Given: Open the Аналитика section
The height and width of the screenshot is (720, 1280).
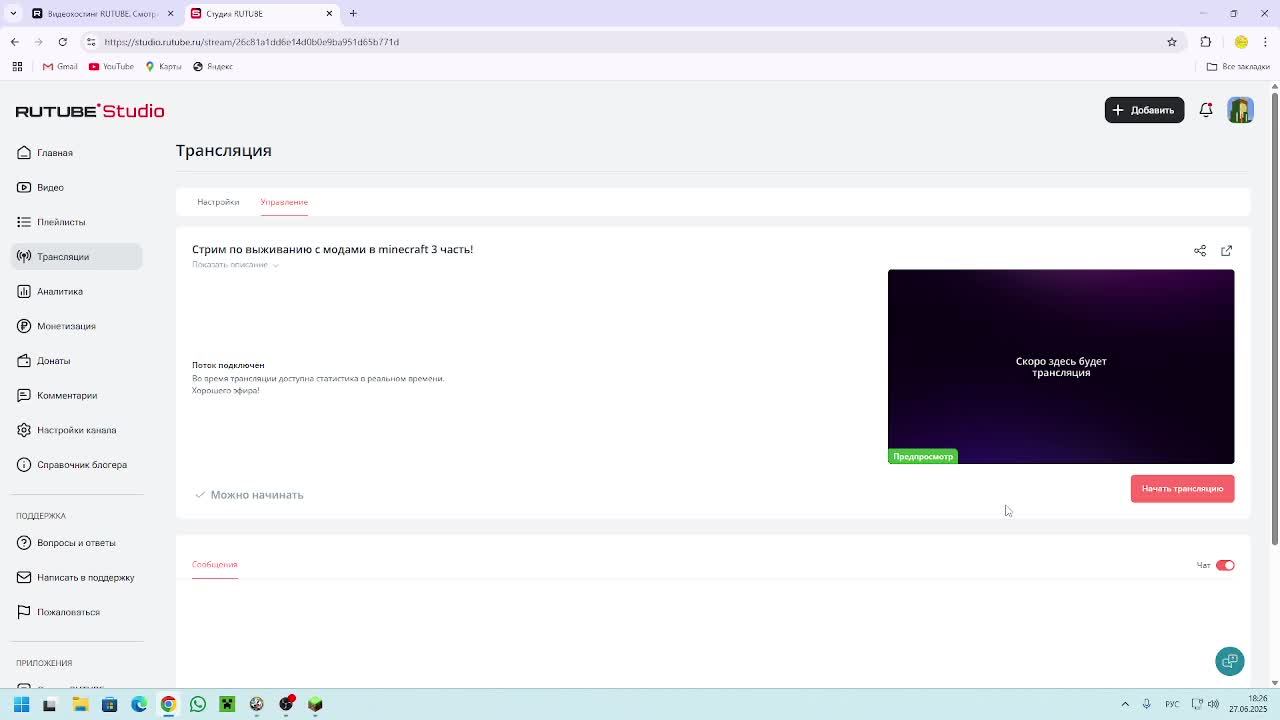Looking at the screenshot, I should coord(51,291).
